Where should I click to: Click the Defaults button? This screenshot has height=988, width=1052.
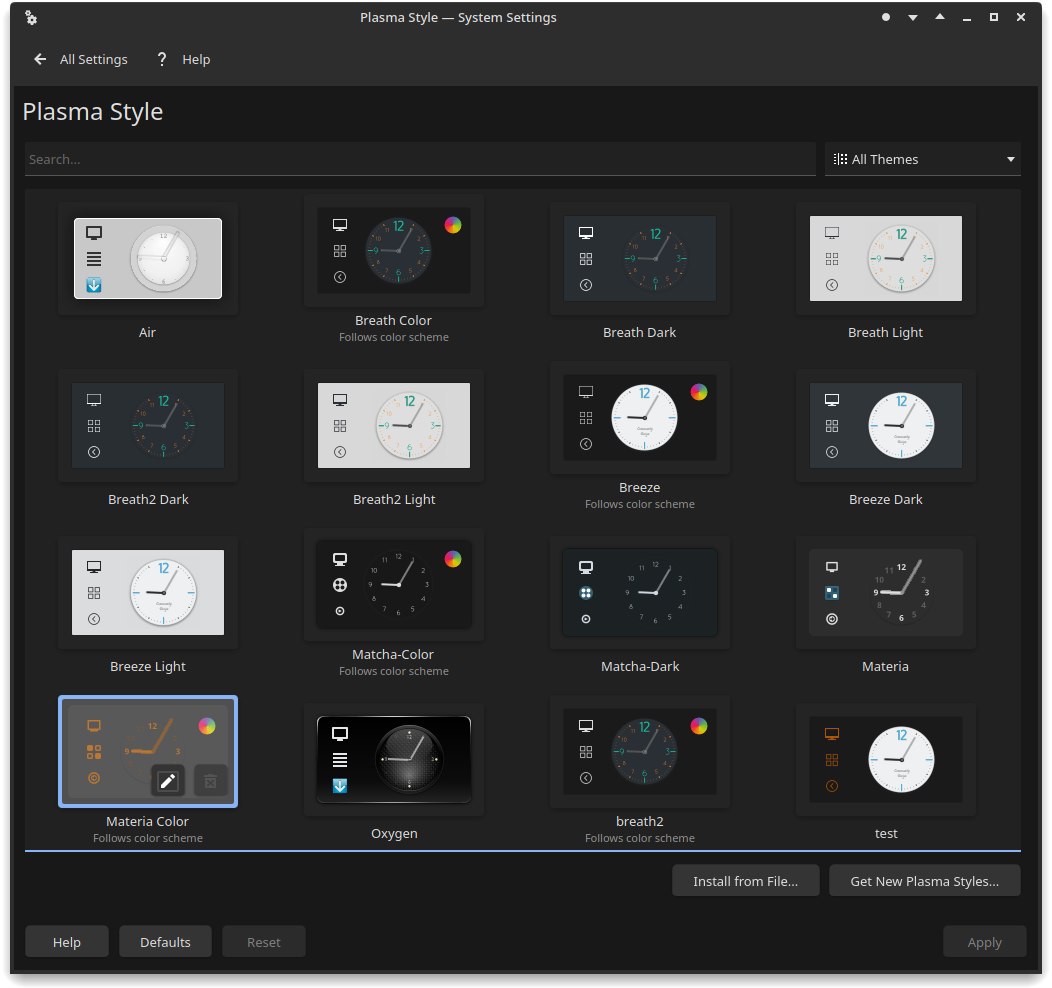pos(165,942)
